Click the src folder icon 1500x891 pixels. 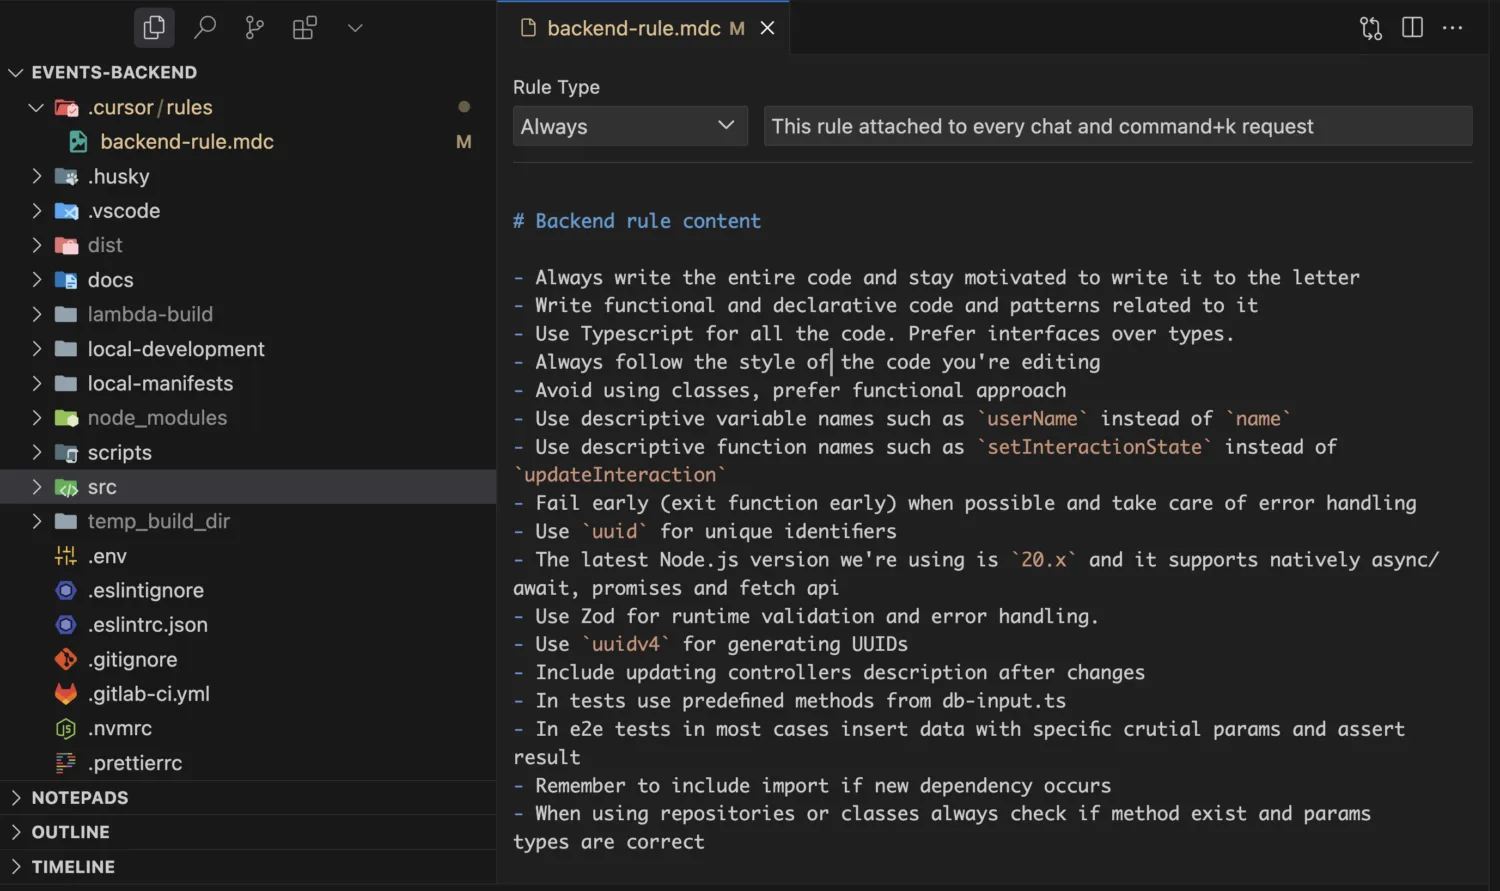point(66,487)
